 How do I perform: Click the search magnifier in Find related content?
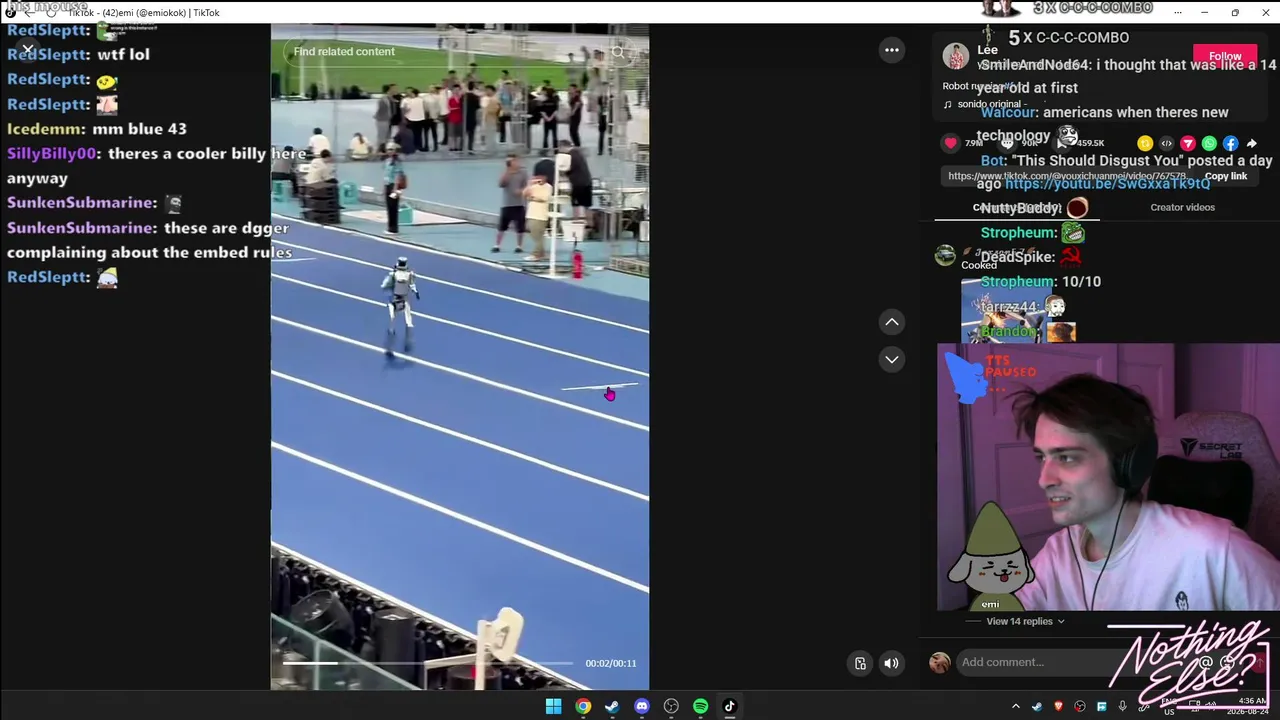point(618,52)
